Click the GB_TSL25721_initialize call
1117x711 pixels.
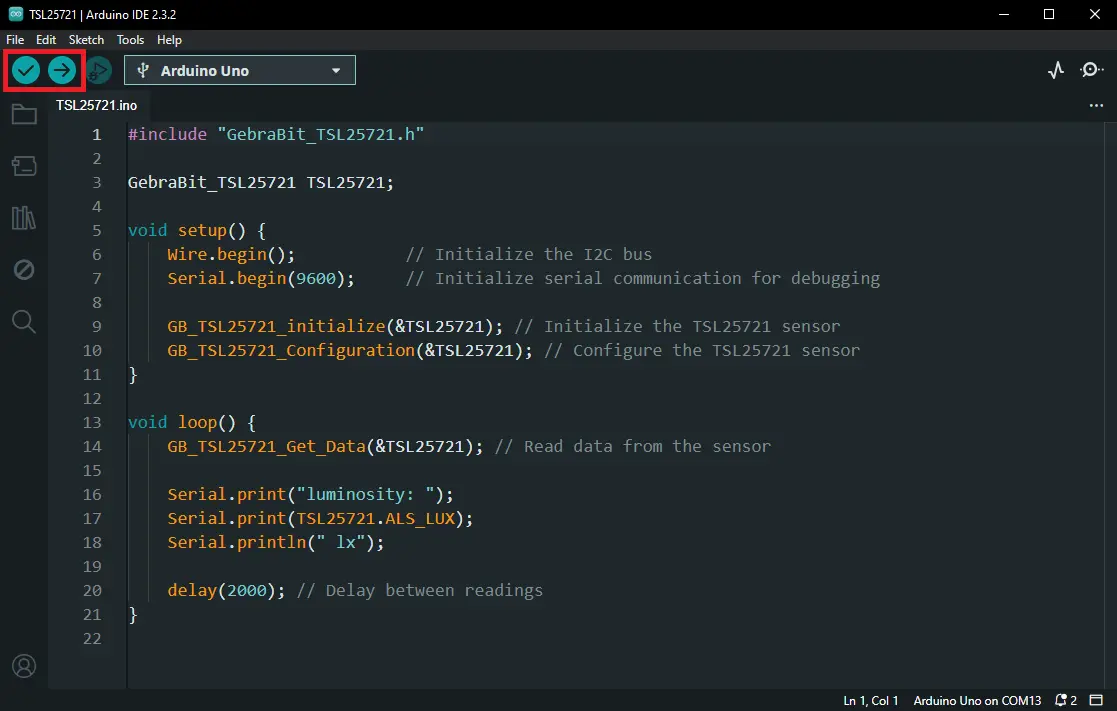click(x=335, y=326)
